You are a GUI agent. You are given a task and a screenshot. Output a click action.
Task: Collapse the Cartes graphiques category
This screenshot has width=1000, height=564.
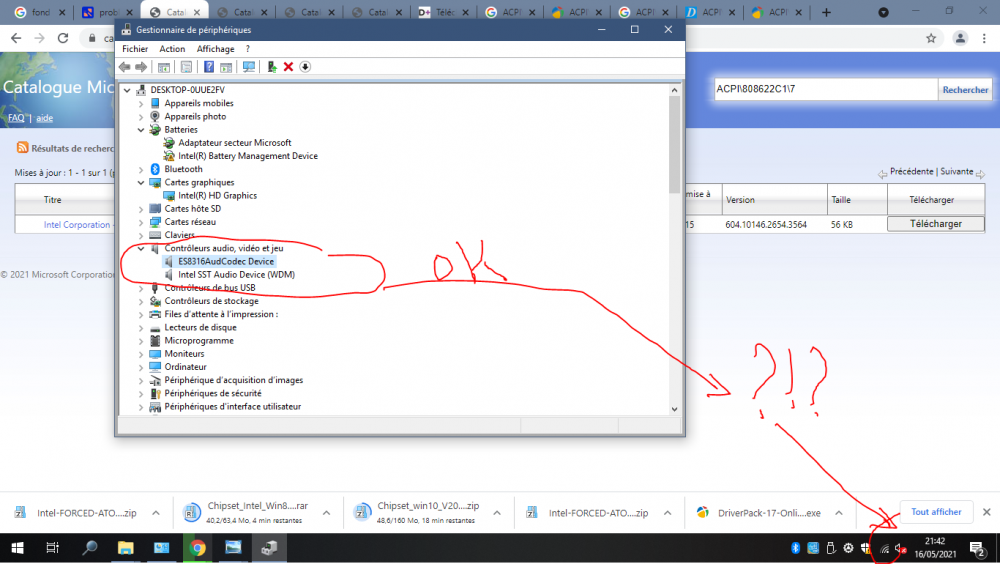[141, 182]
